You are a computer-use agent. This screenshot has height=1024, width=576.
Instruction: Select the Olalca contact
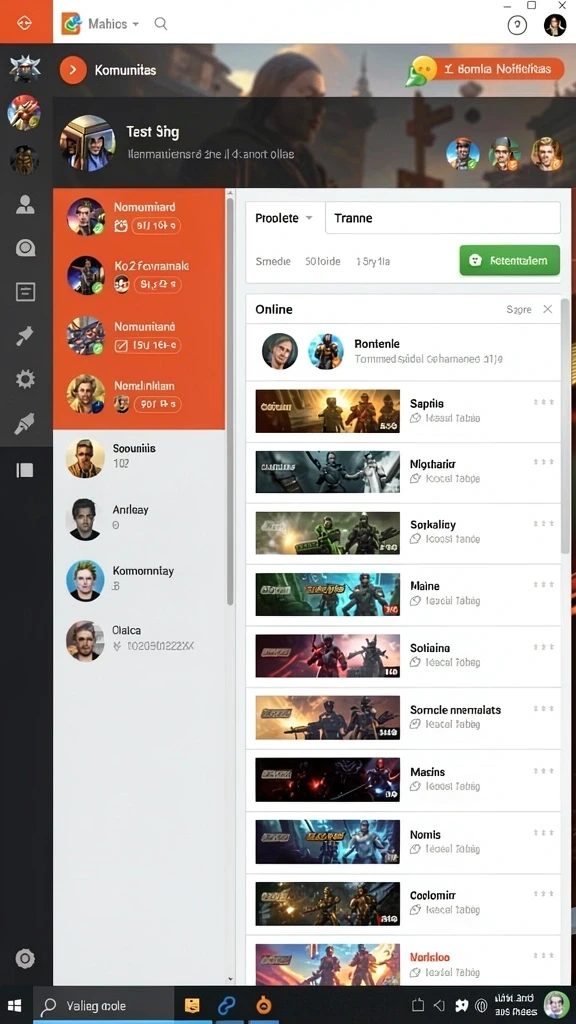pyautogui.click(x=139, y=641)
